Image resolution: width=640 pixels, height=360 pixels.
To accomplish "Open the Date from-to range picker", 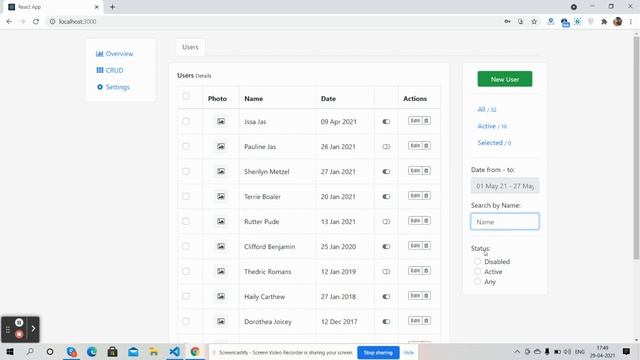I will (x=505, y=186).
